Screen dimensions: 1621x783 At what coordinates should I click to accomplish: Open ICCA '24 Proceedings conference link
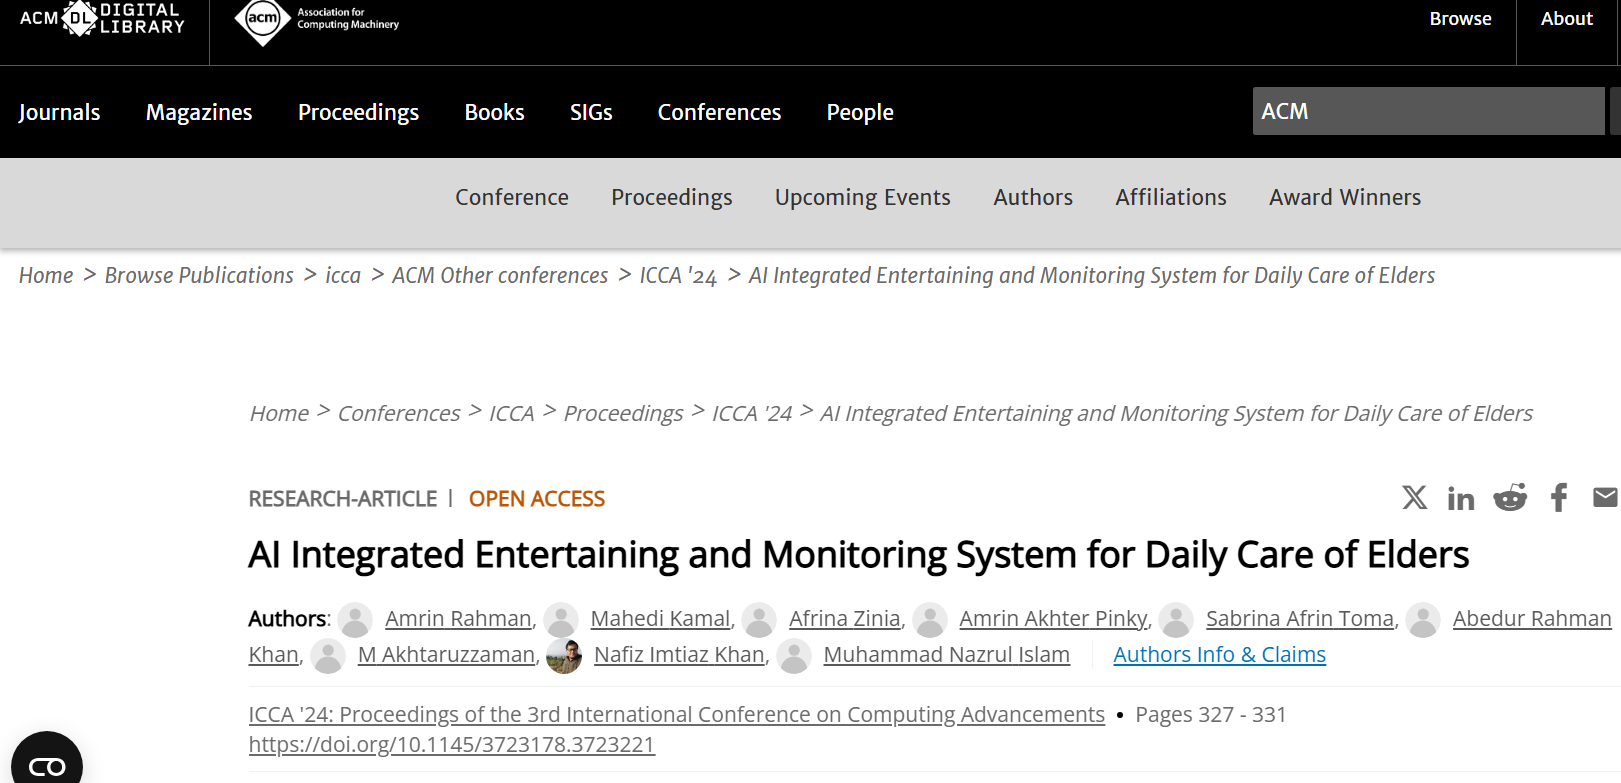(677, 714)
